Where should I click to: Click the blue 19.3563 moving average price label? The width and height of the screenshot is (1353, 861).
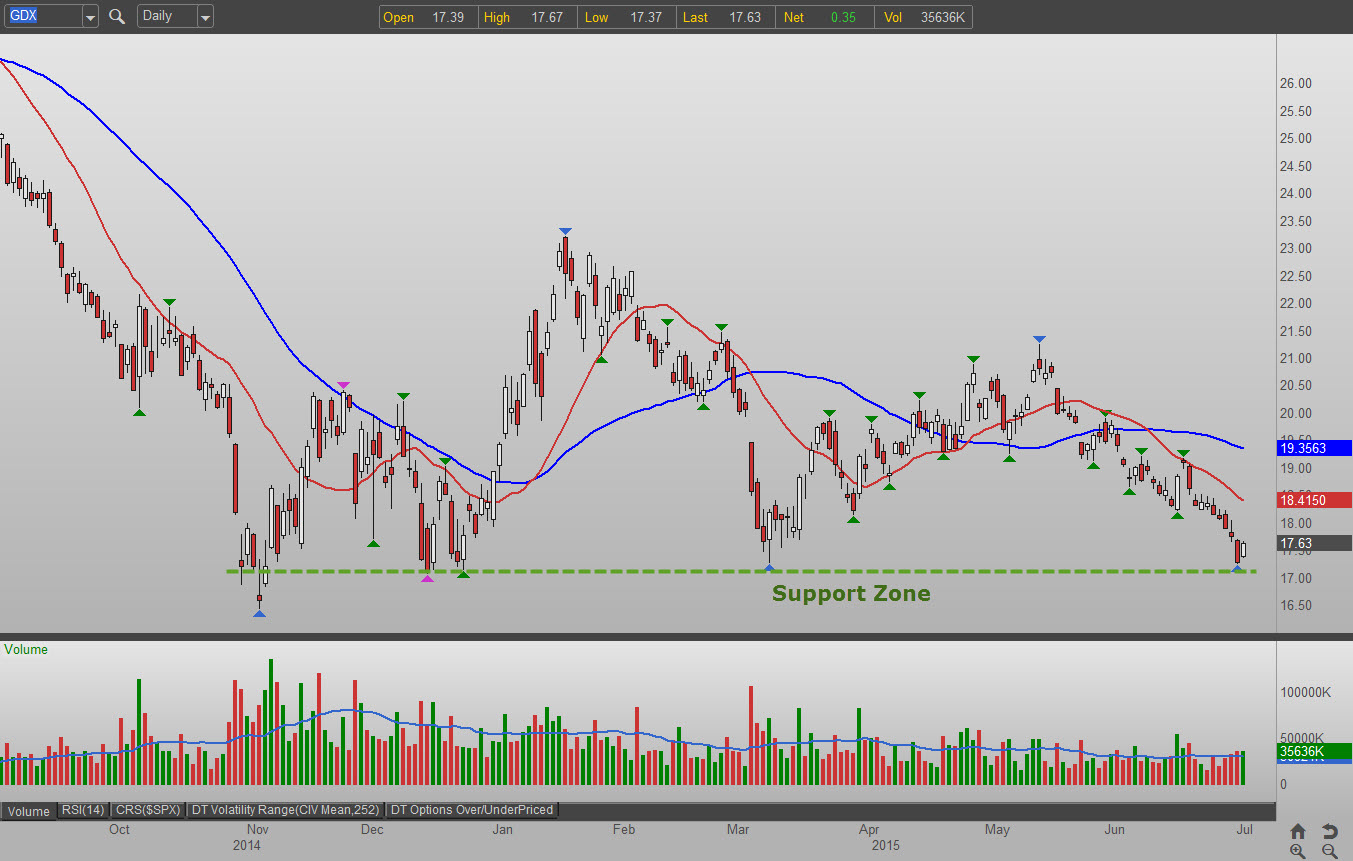1314,448
